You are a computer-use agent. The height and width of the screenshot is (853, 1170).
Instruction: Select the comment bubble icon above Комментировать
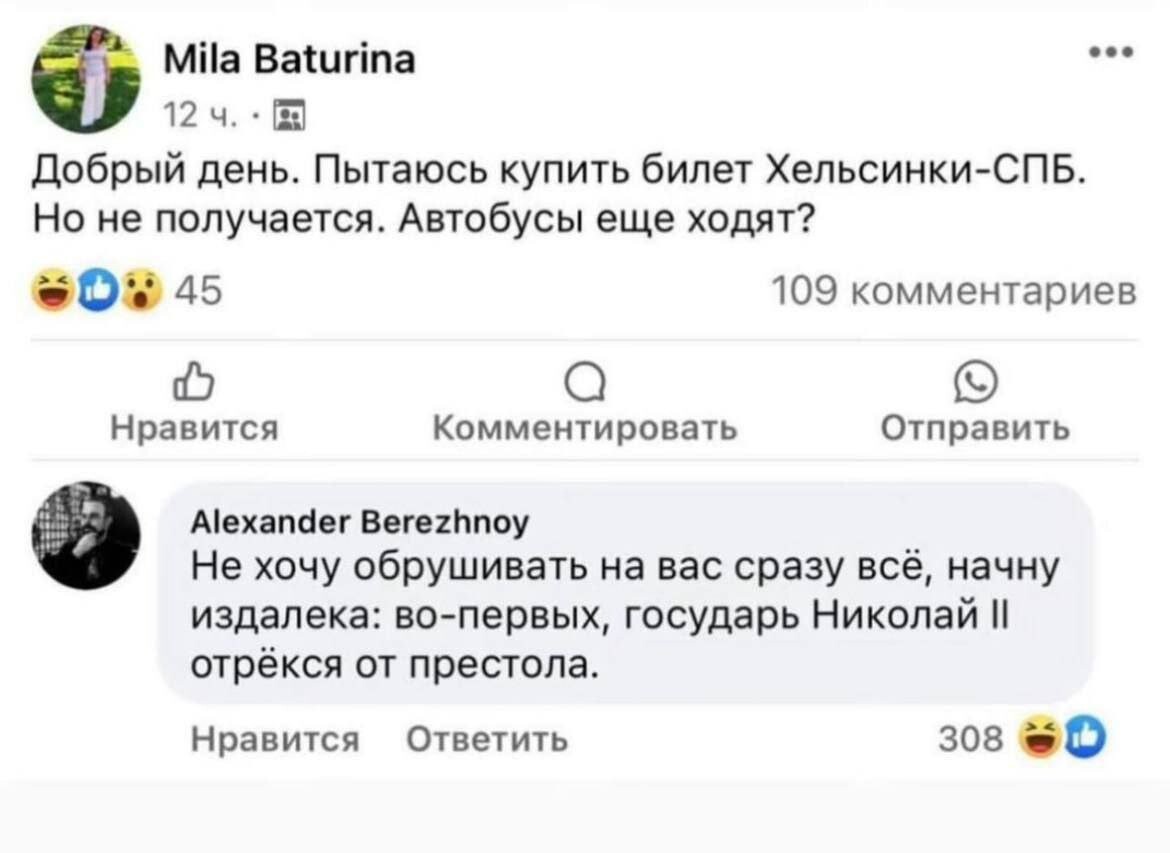(x=587, y=383)
